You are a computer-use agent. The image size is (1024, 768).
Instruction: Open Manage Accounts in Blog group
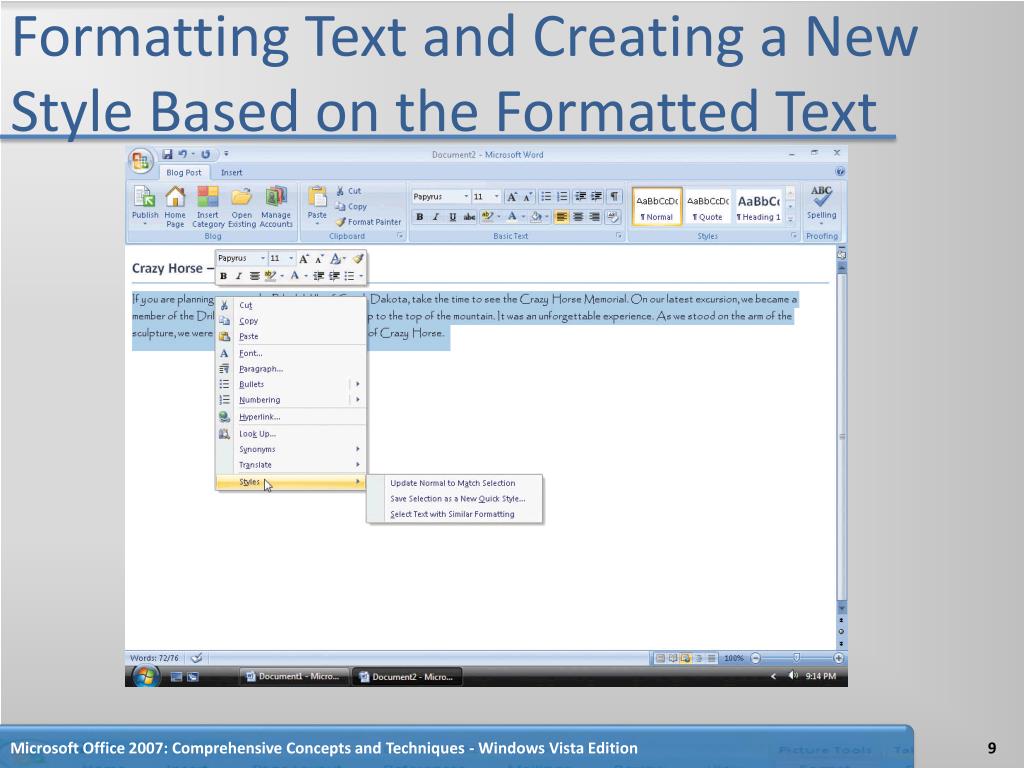[x=276, y=205]
